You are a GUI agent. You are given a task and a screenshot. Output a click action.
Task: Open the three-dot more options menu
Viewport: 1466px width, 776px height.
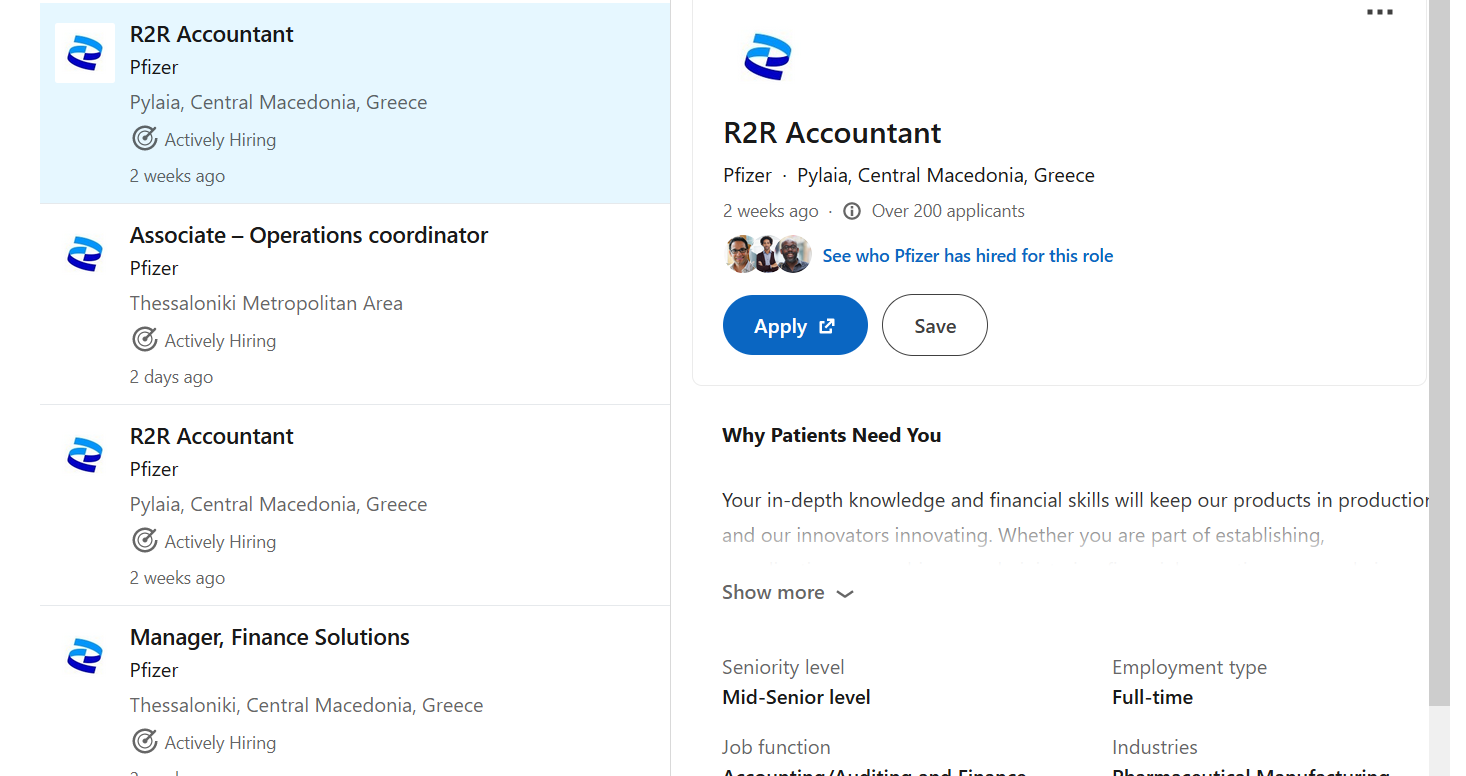[x=1379, y=12]
